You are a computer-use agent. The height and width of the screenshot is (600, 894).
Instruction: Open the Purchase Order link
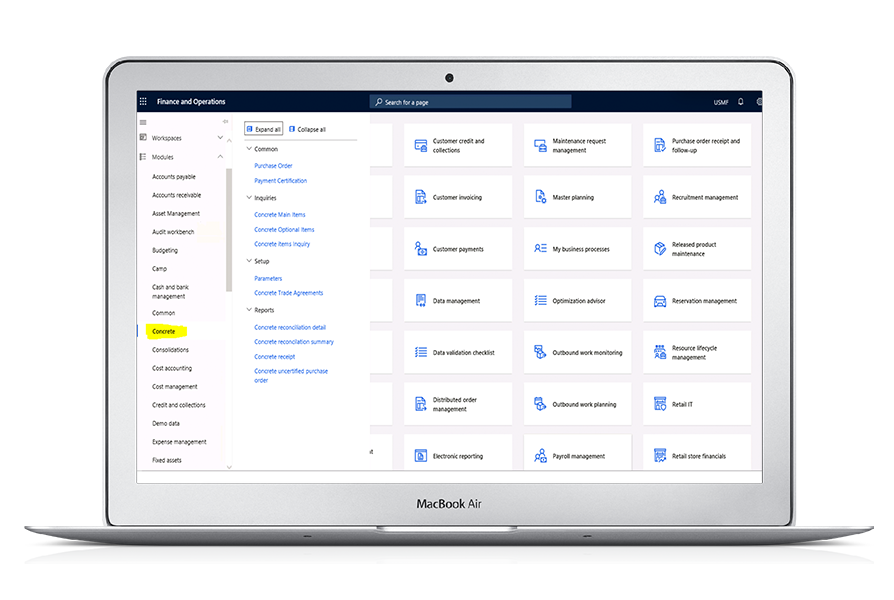point(273,166)
